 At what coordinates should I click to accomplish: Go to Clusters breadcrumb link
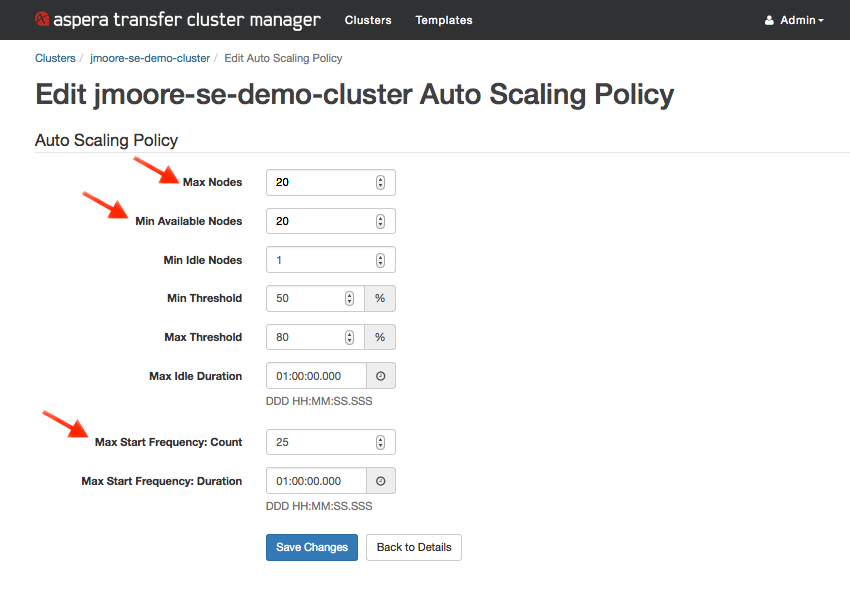(55, 58)
